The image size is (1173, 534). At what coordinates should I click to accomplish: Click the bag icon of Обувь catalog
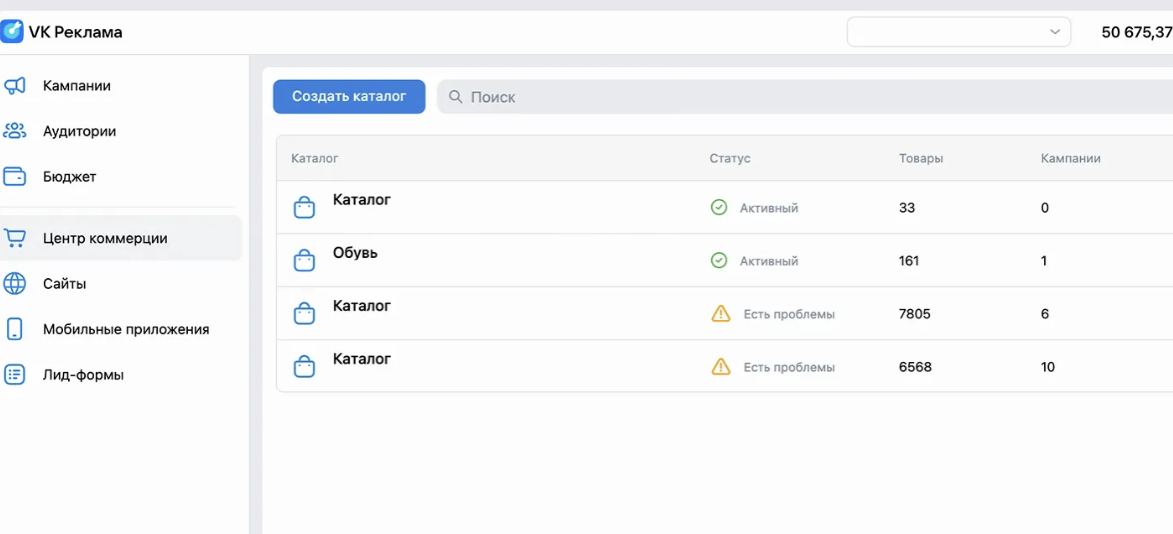pos(304,260)
